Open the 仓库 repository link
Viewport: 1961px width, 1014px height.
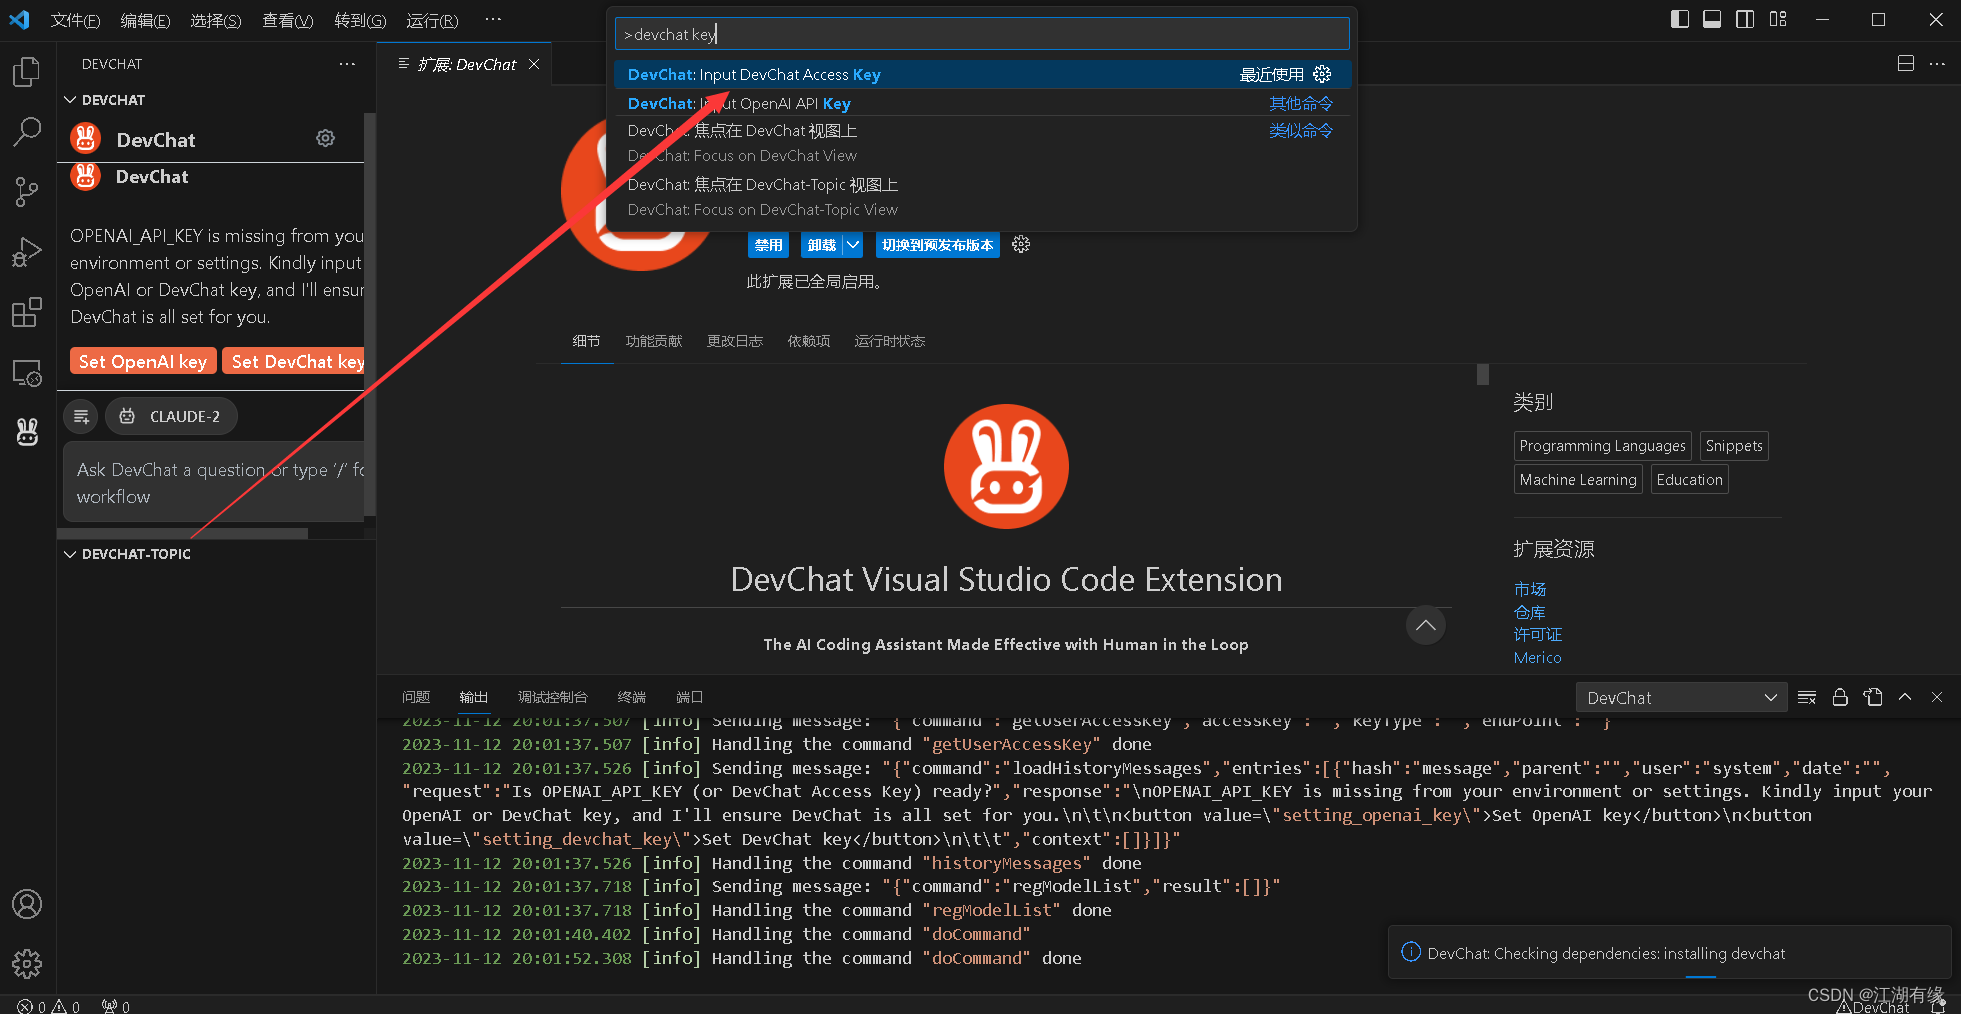[x=1529, y=612]
